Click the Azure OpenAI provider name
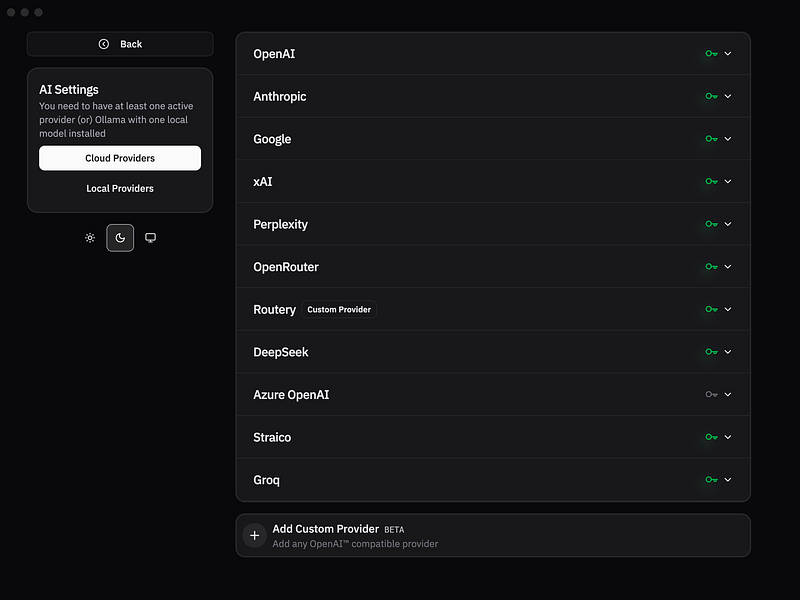The height and width of the screenshot is (600, 800). (x=291, y=395)
